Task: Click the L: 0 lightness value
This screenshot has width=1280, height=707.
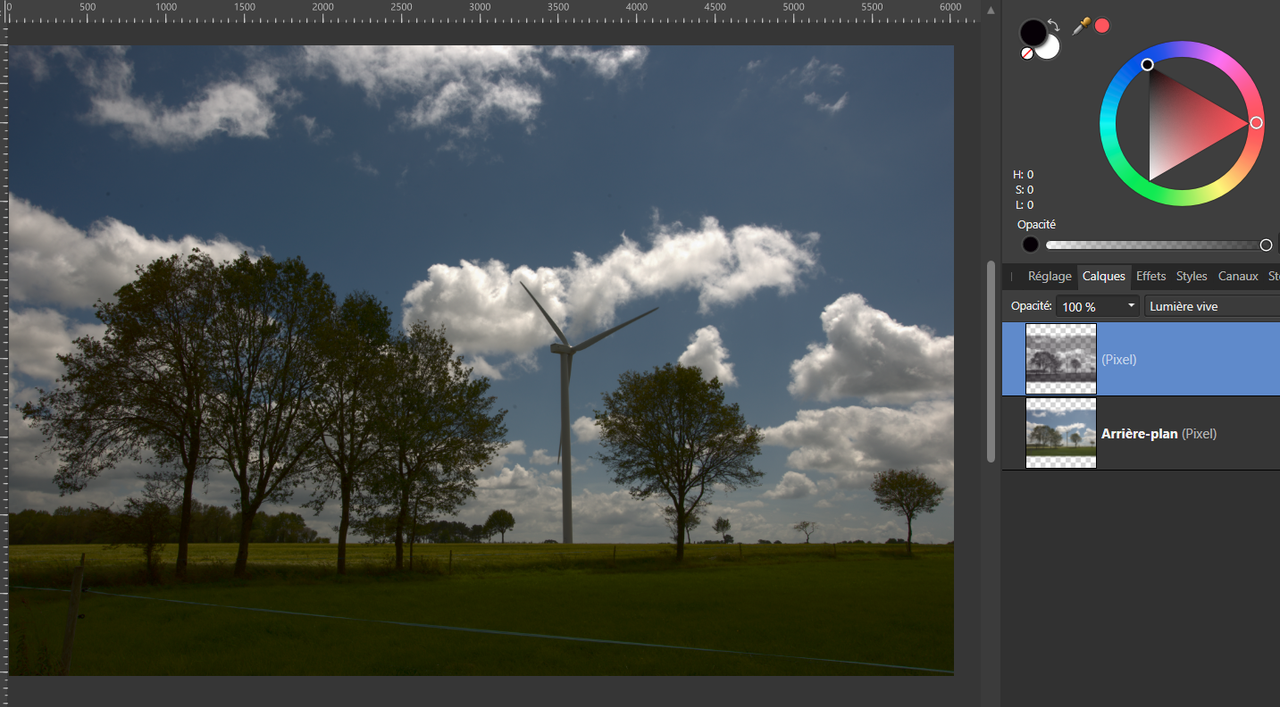Action: pyautogui.click(x=1023, y=205)
